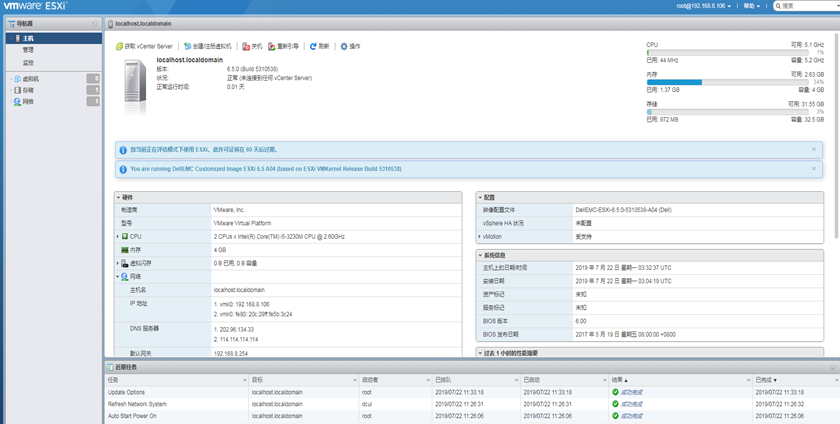840x424 pixels.
Task: Click the 关机 shut down button
Action: (x=252, y=47)
